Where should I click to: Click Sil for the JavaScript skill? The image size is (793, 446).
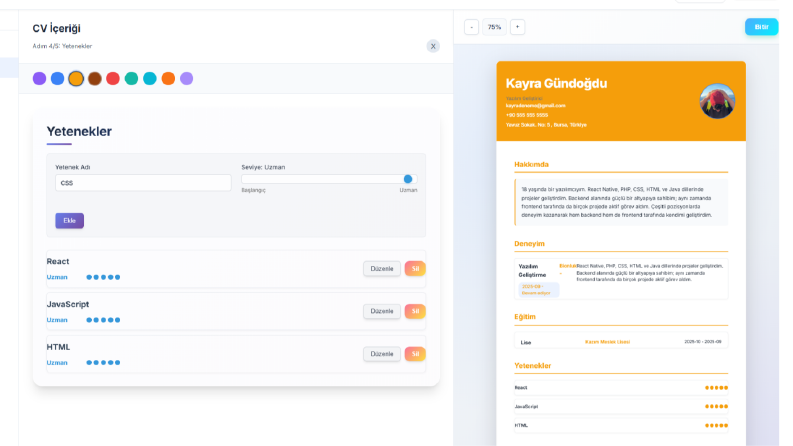tap(415, 311)
